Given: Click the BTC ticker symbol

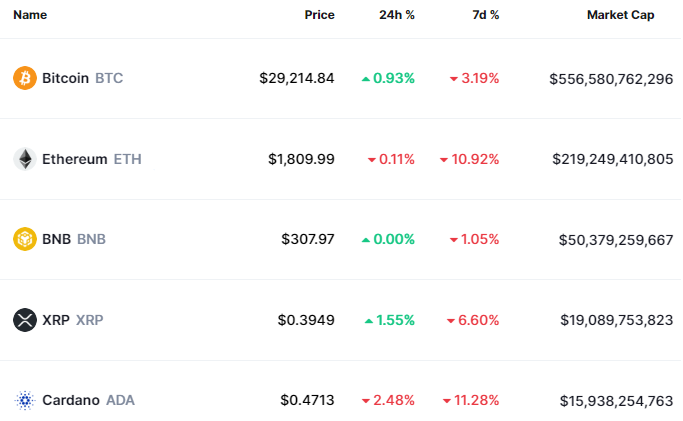Looking at the screenshot, I should (109, 78).
